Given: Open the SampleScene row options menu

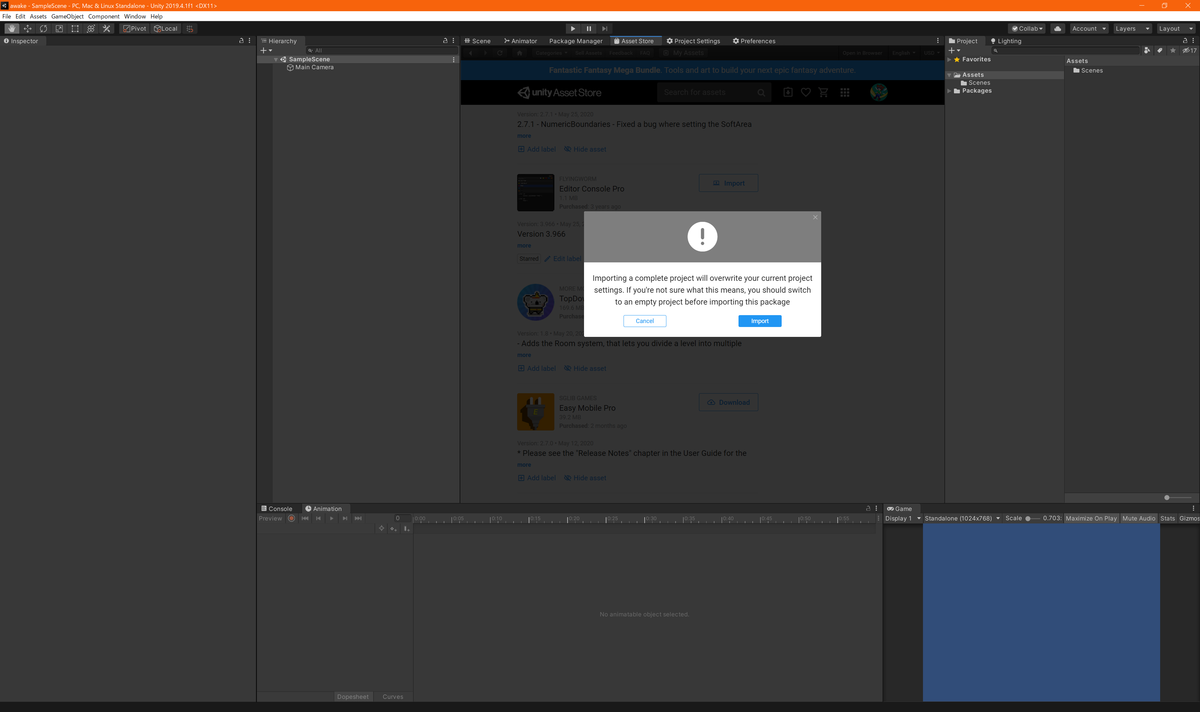Looking at the screenshot, I should tap(454, 59).
